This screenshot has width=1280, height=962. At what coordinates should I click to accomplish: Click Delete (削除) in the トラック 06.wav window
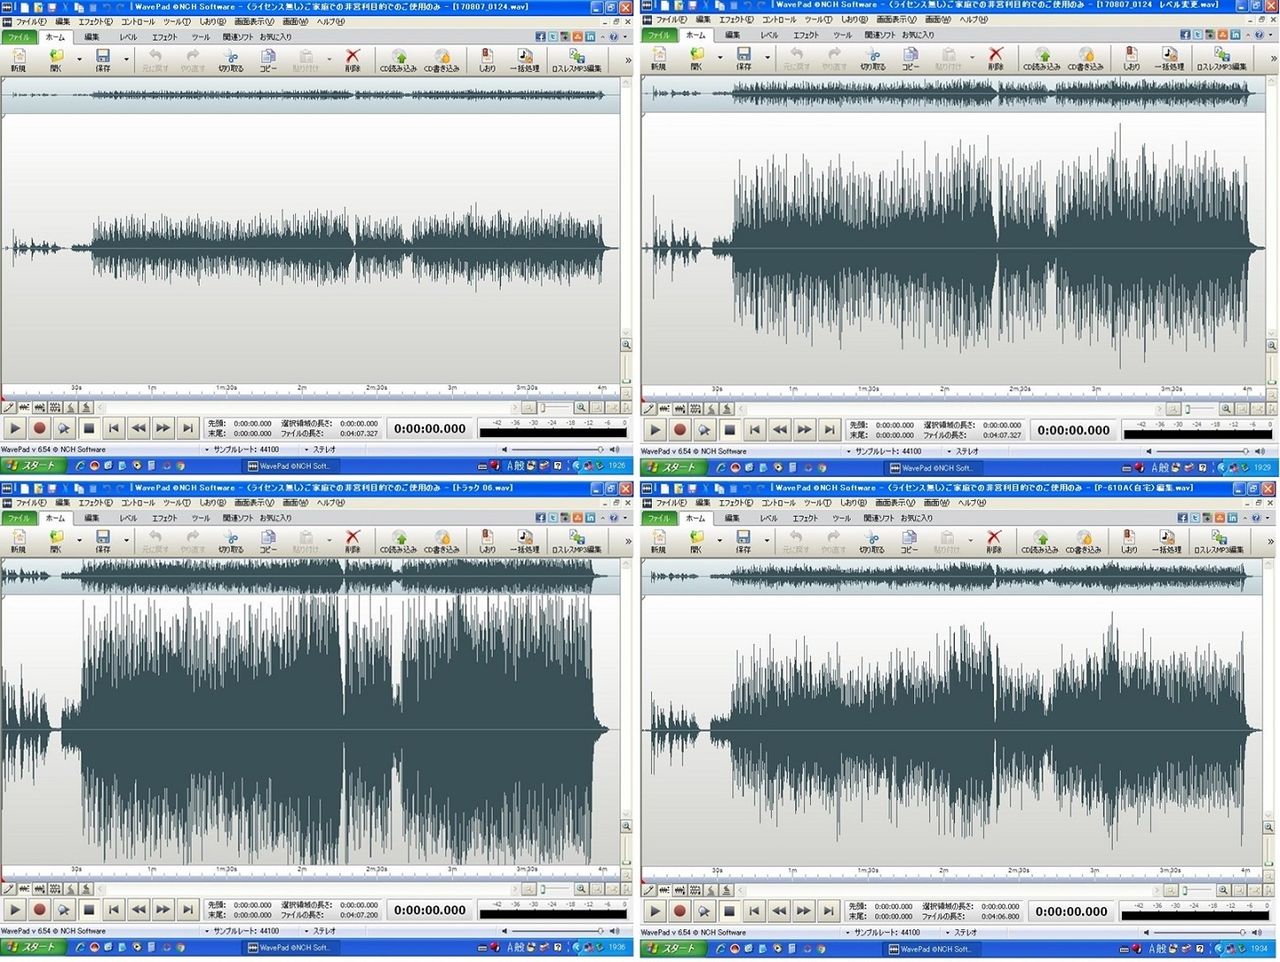point(353,542)
